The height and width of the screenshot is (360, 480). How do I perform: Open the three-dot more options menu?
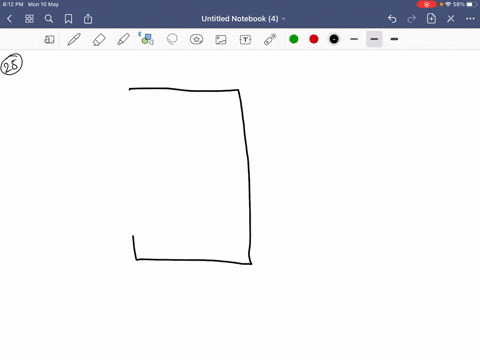click(470, 19)
